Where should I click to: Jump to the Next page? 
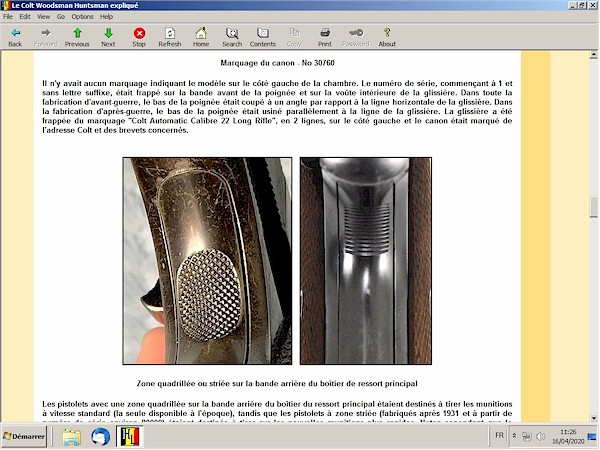click(x=108, y=37)
